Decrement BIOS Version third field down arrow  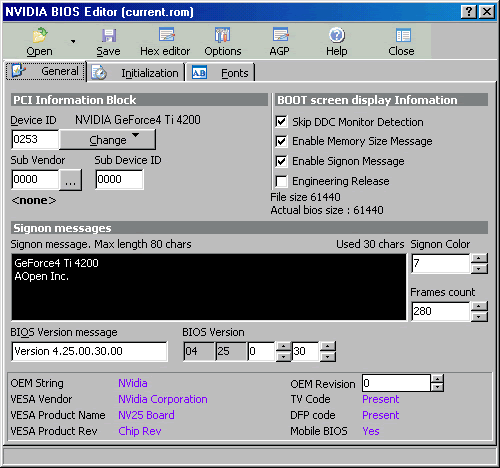coord(284,357)
